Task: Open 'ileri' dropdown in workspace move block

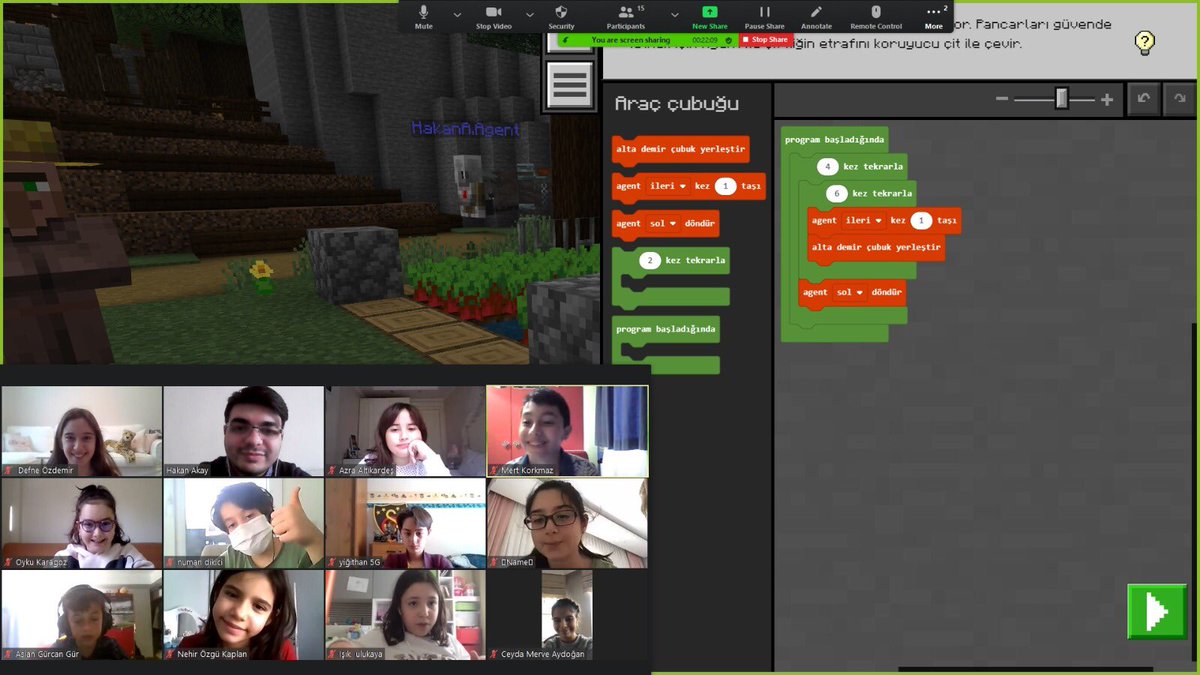Action: tap(864, 220)
